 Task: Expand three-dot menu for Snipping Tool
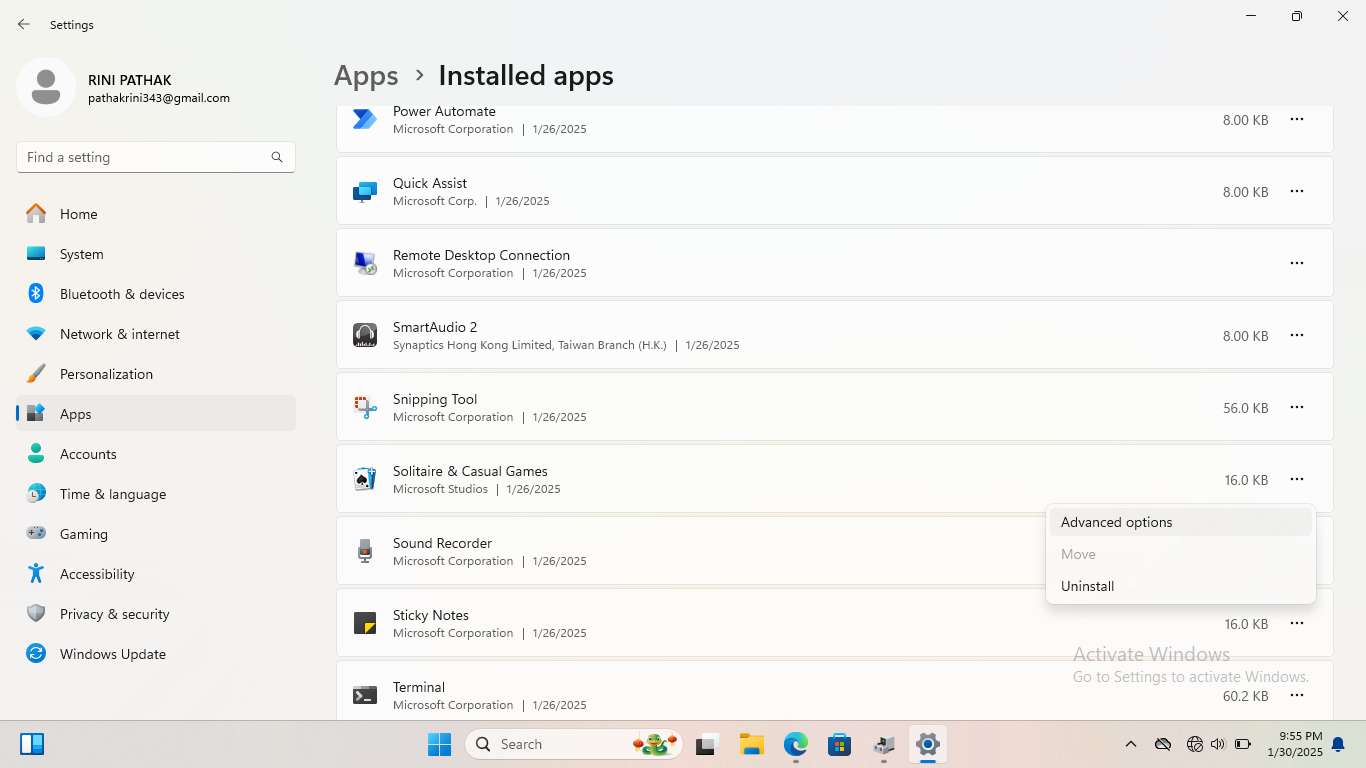(x=1296, y=407)
